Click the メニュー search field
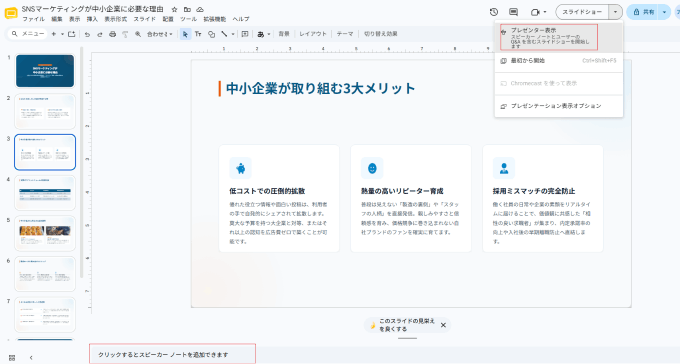 (28, 34)
